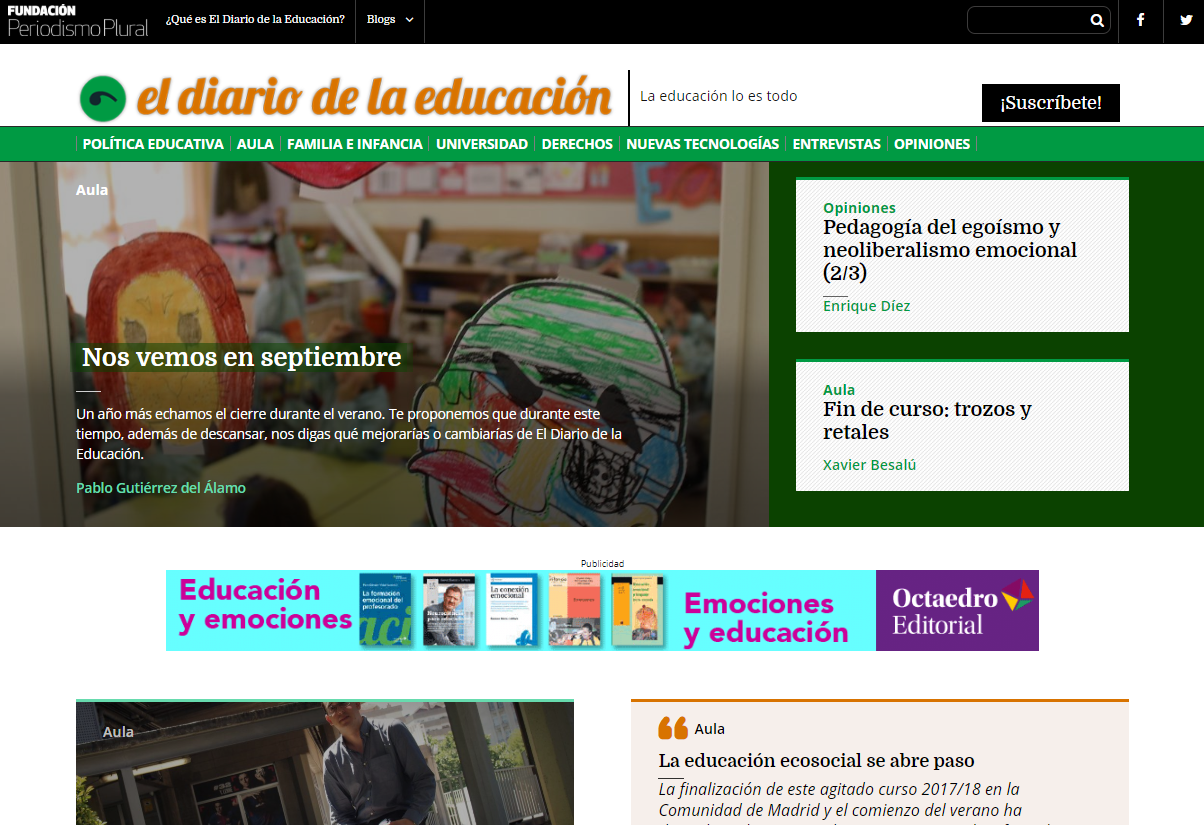Click the search magnifier icon

tap(1096, 20)
